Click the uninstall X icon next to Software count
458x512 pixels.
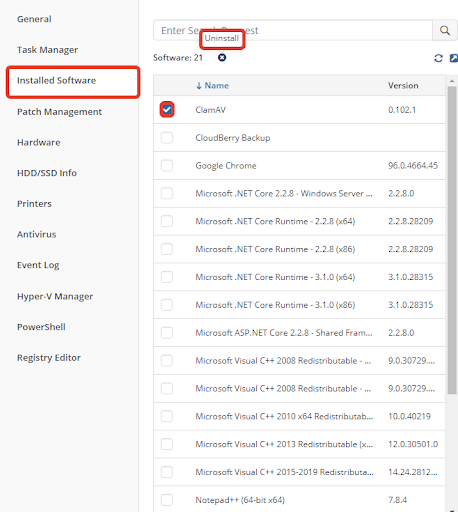222,58
